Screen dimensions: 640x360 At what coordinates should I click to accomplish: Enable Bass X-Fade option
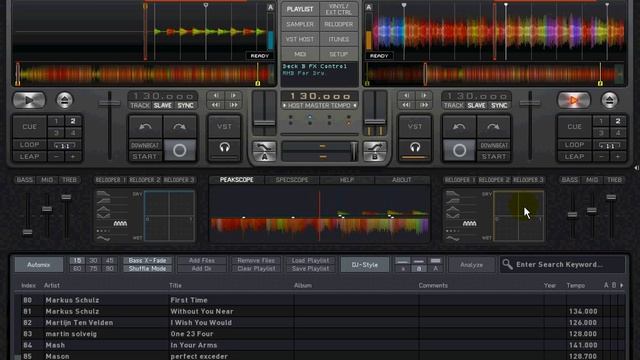click(x=147, y=260)
